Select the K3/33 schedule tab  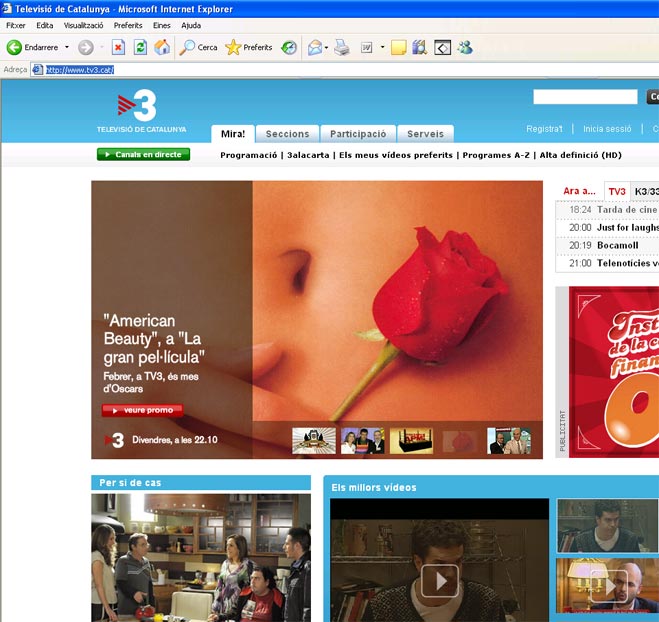[x=645, y=192]
